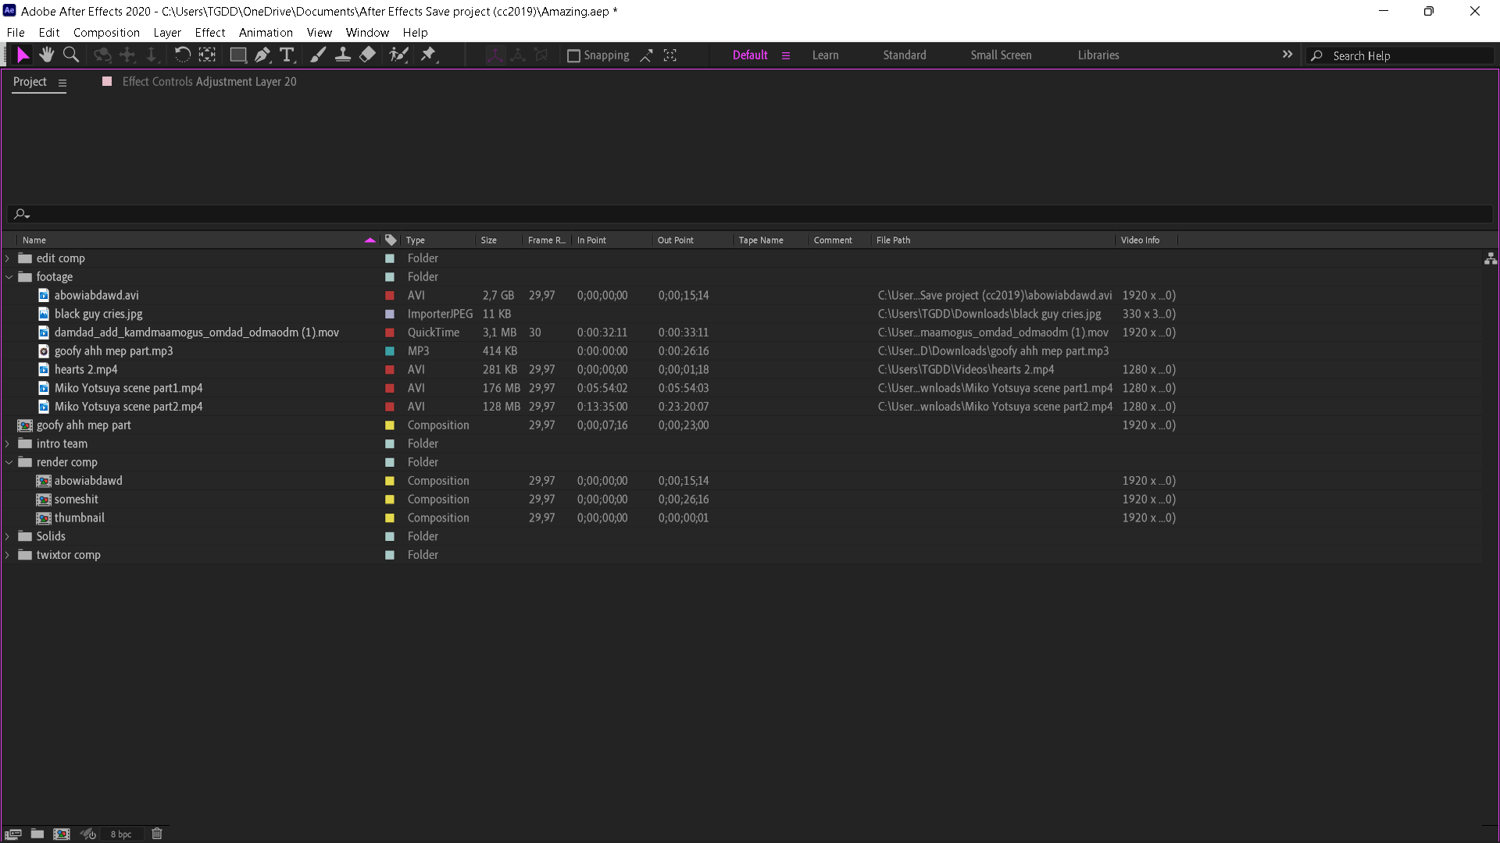Create a new composition from bottom bar
1500x843 pixels.
coord(62,834)
